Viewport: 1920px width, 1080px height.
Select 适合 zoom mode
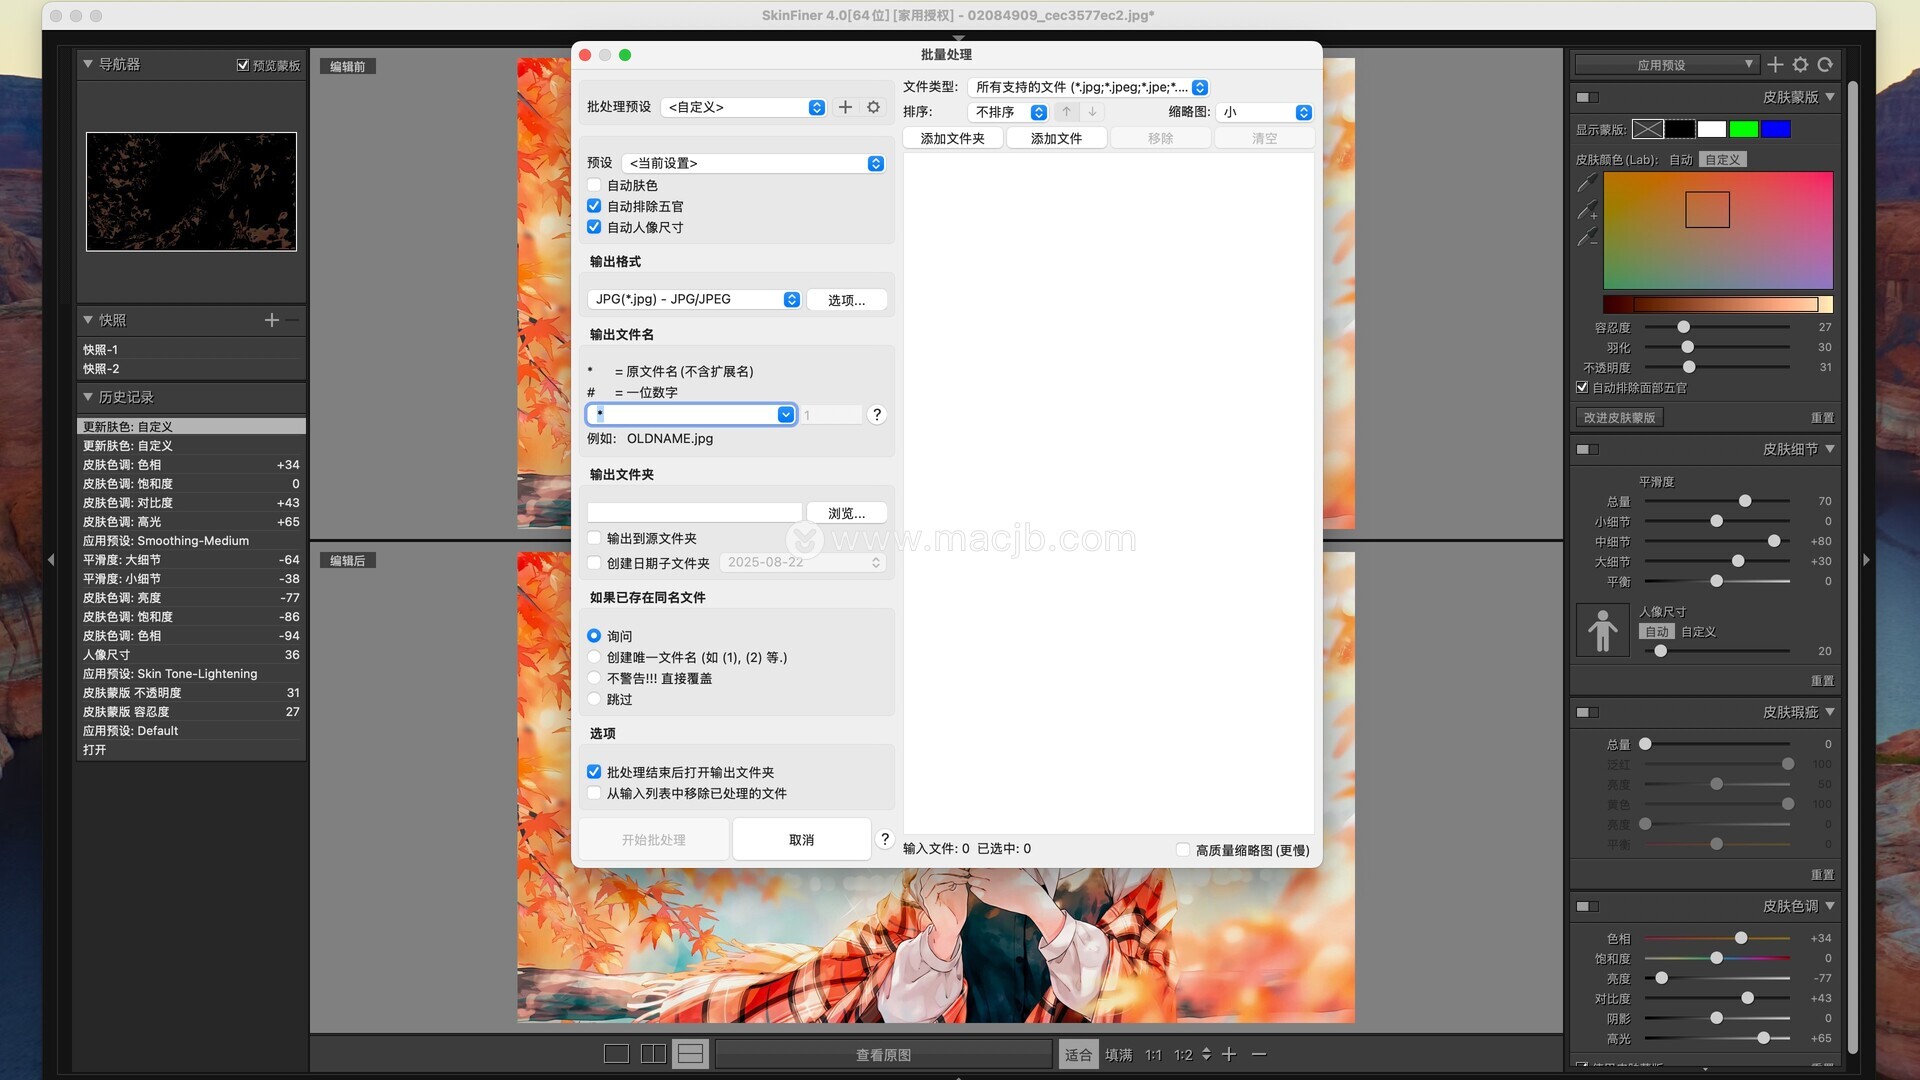coord(1078,1054)
